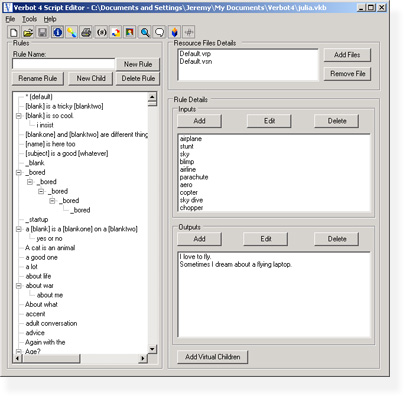Click the (*) synonyms toolbar icon

click(101, 32)
